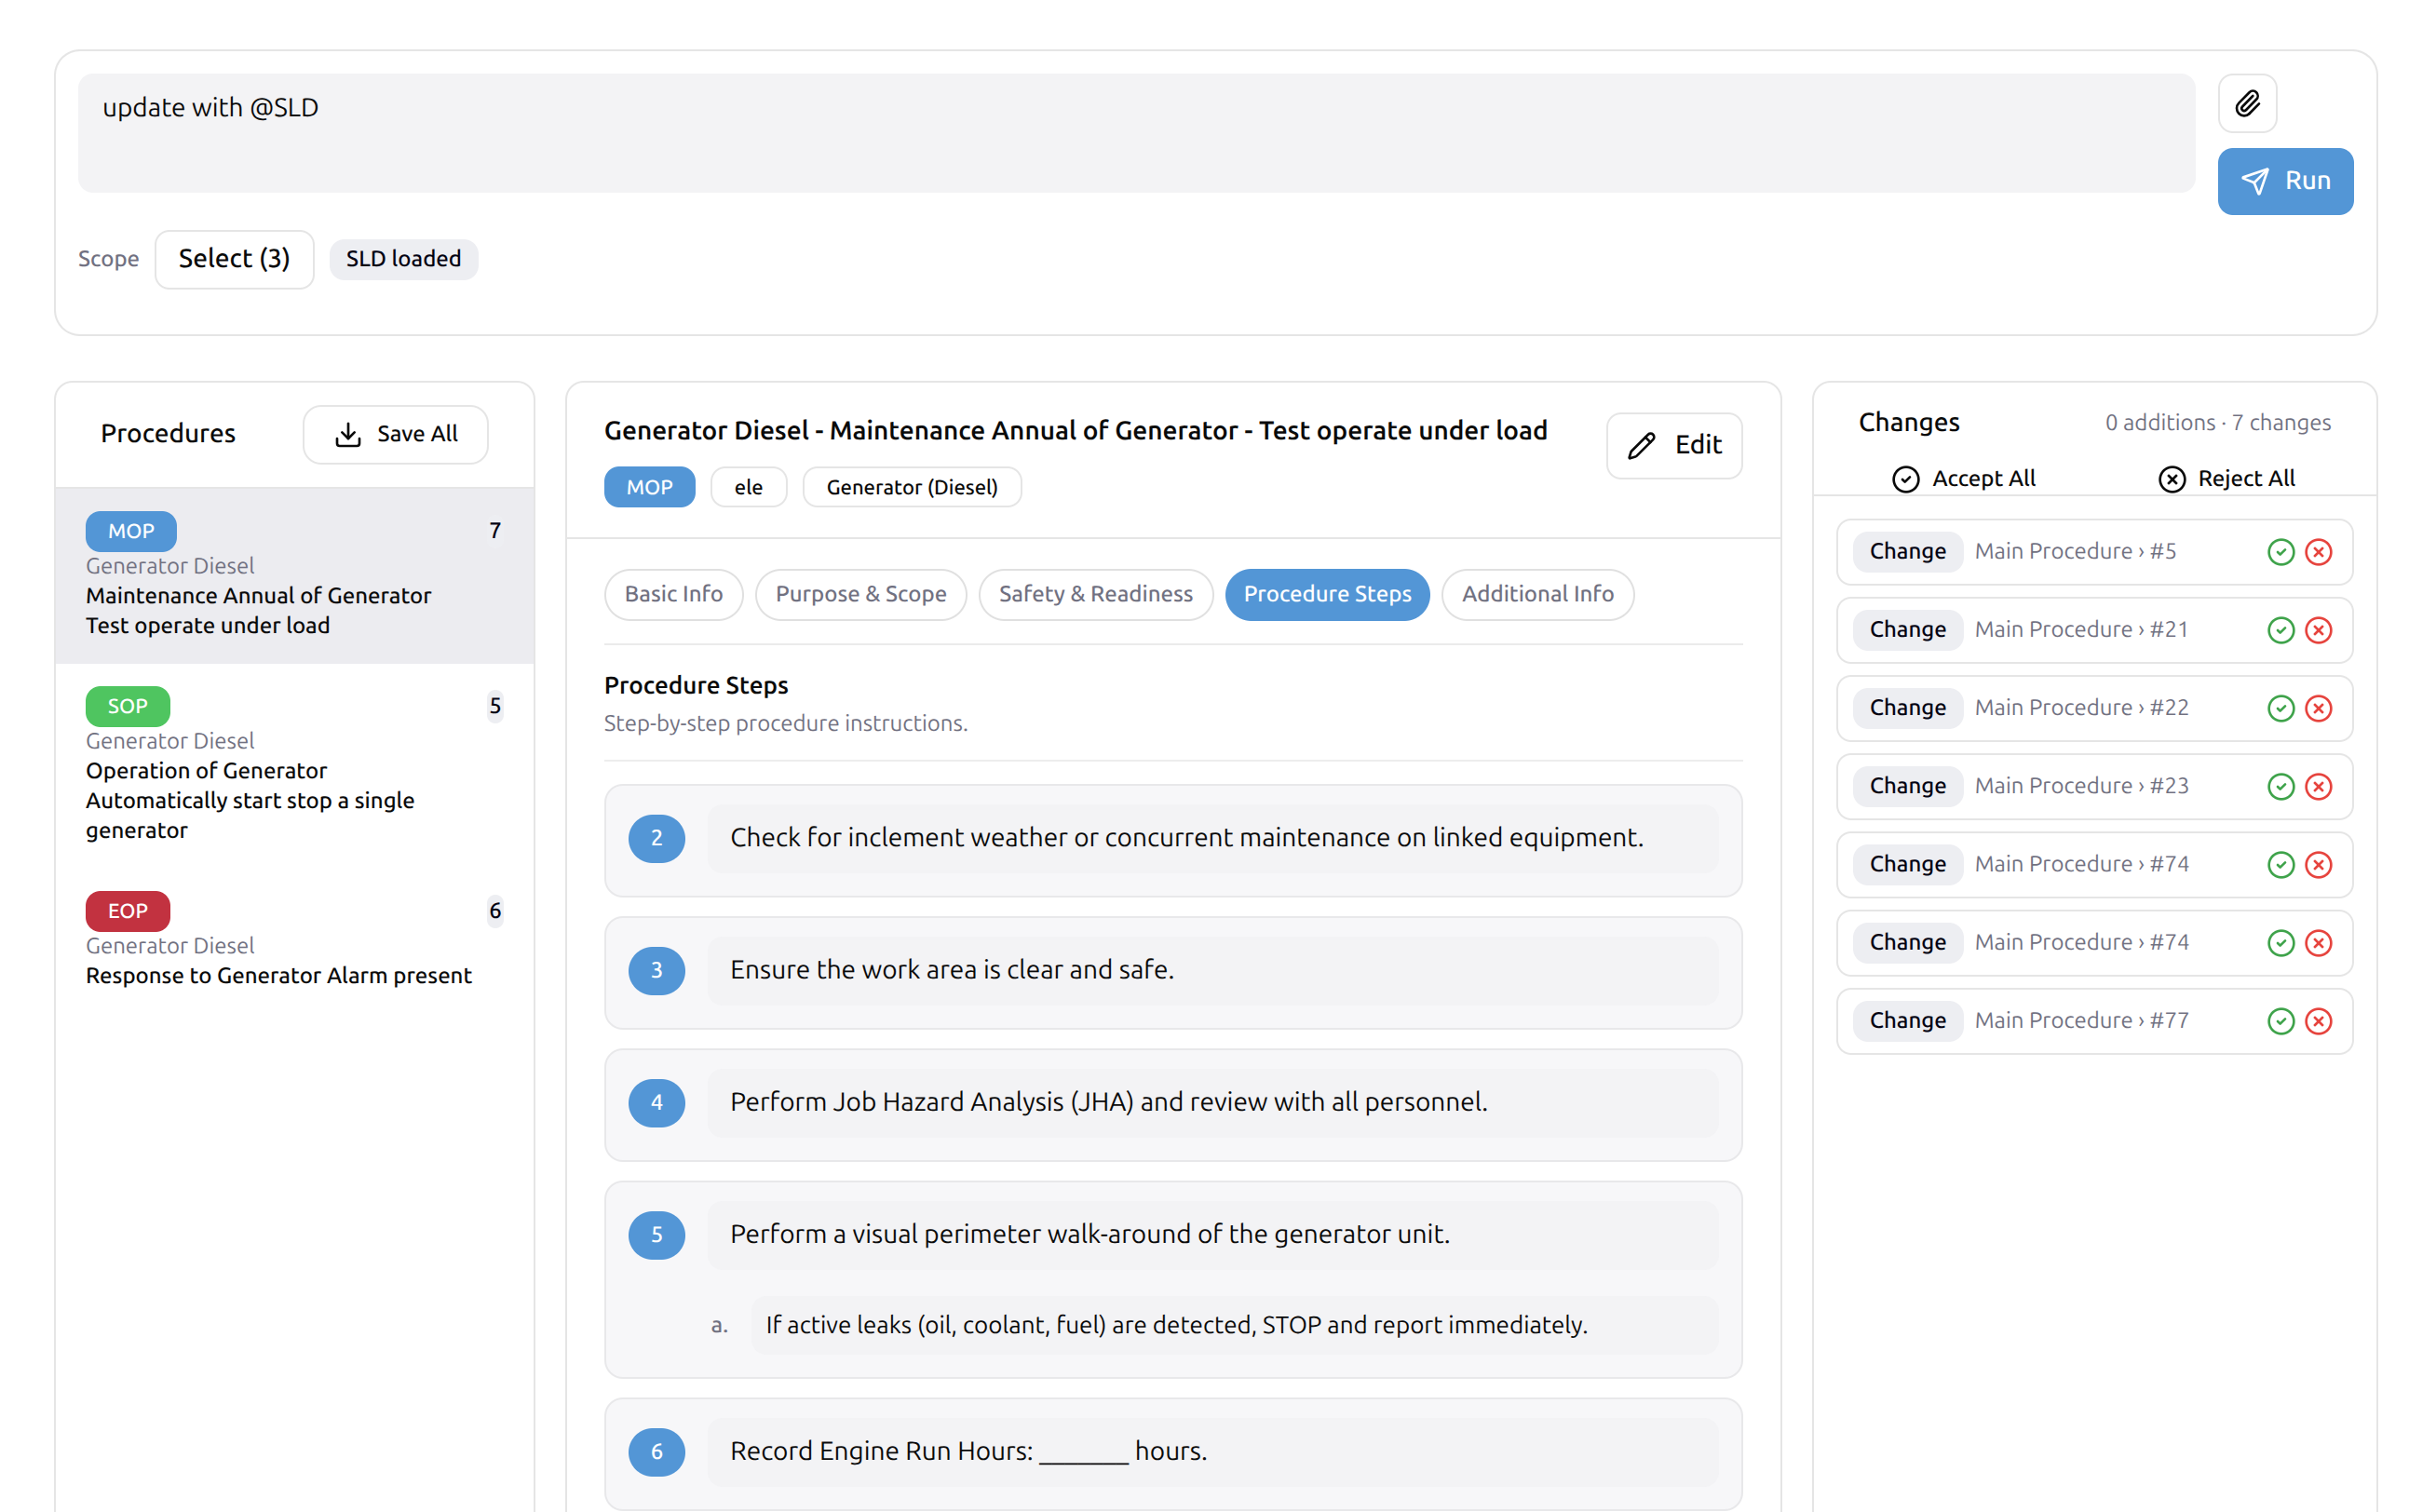
Task: Accept the Main Procedure #21 change
Action: 2280,630
